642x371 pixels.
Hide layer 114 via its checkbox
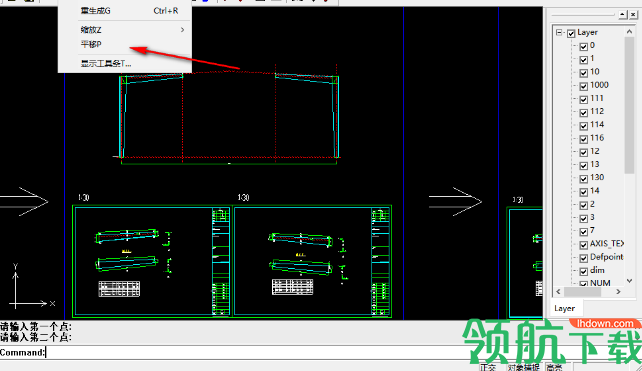(x=584, y=126)
